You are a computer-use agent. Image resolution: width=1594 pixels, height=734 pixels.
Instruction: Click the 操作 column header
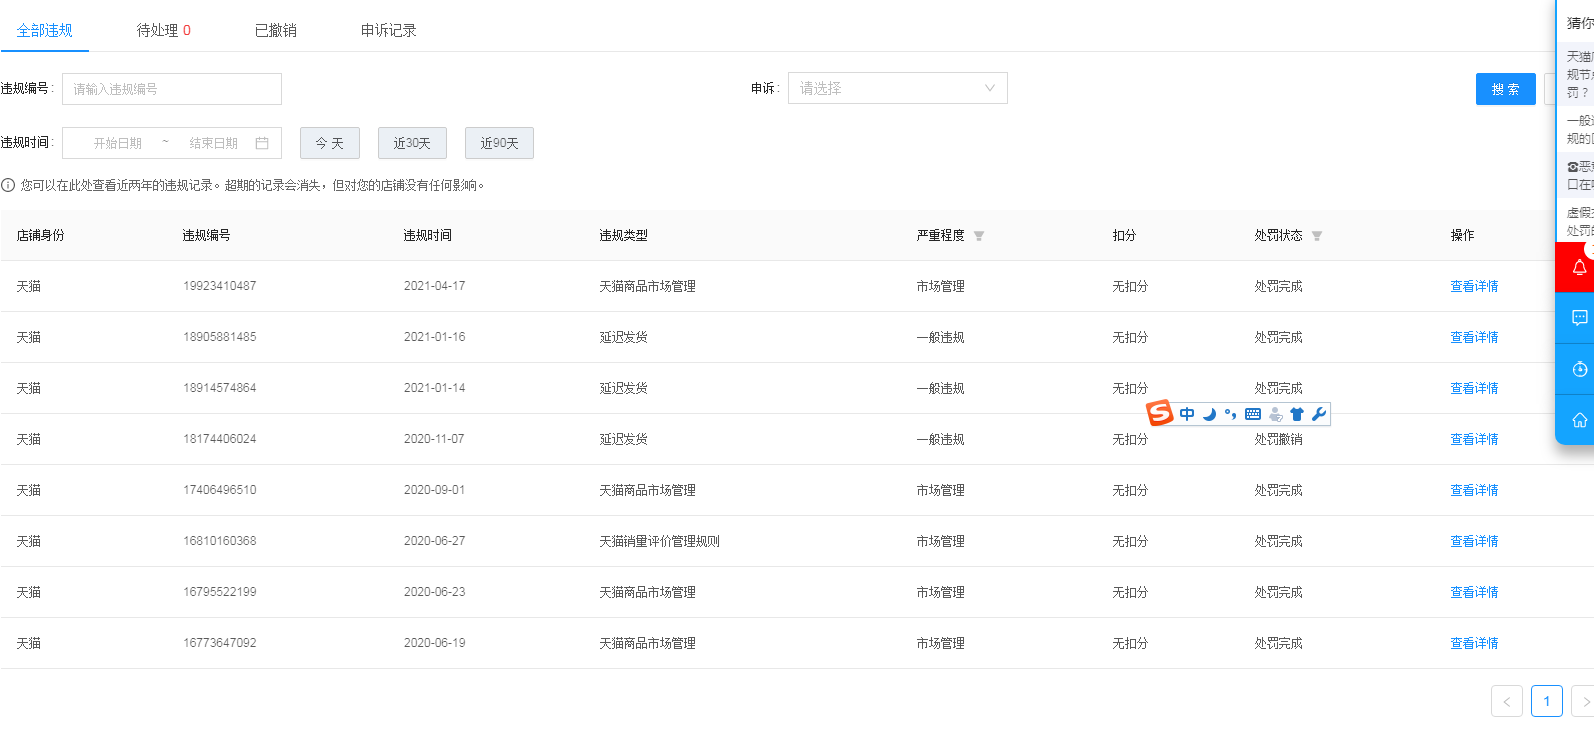(x=1462, y=235)
